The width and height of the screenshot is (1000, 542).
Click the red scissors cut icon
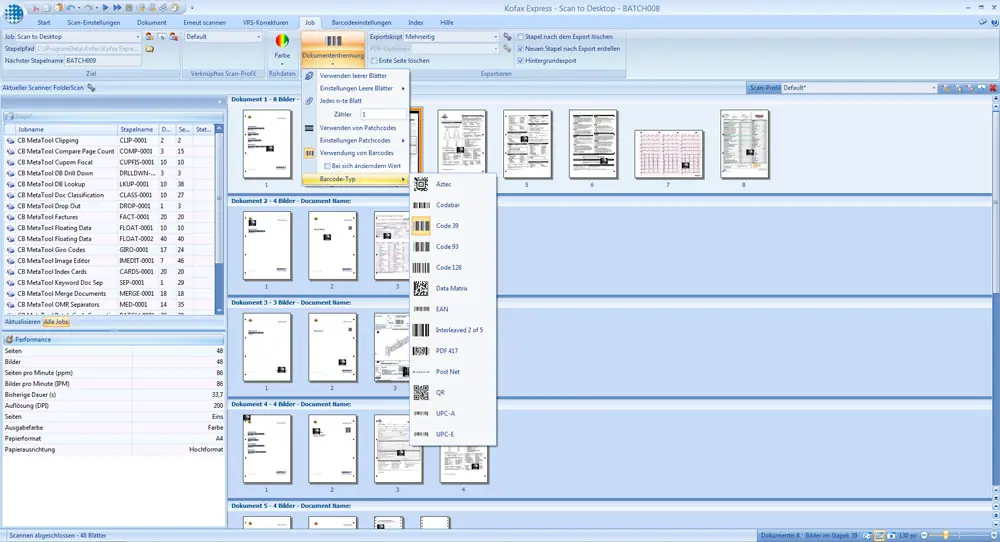pyautogui.click(x=35, y=8)
